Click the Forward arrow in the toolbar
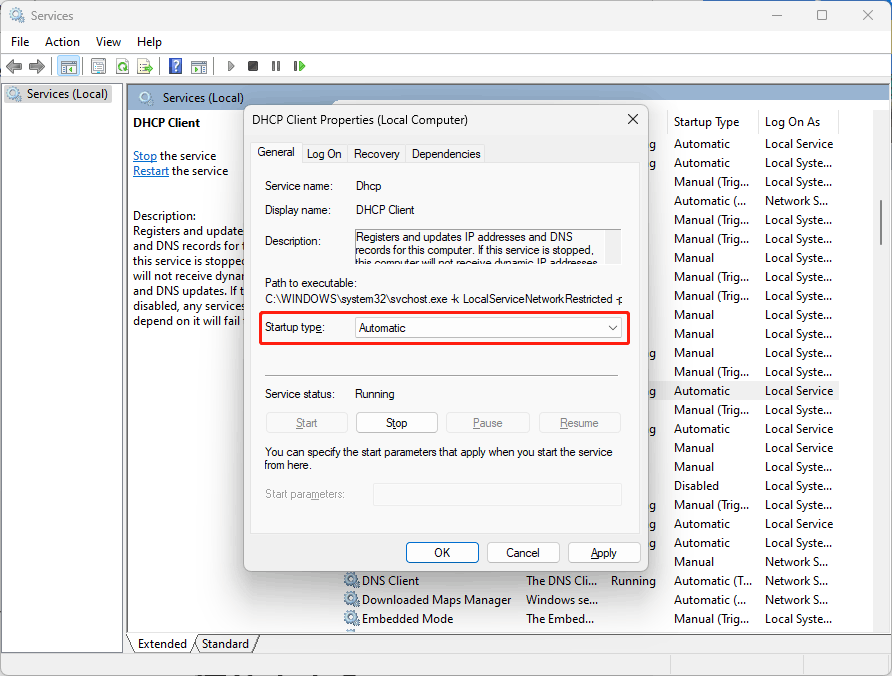 point(37,67)
